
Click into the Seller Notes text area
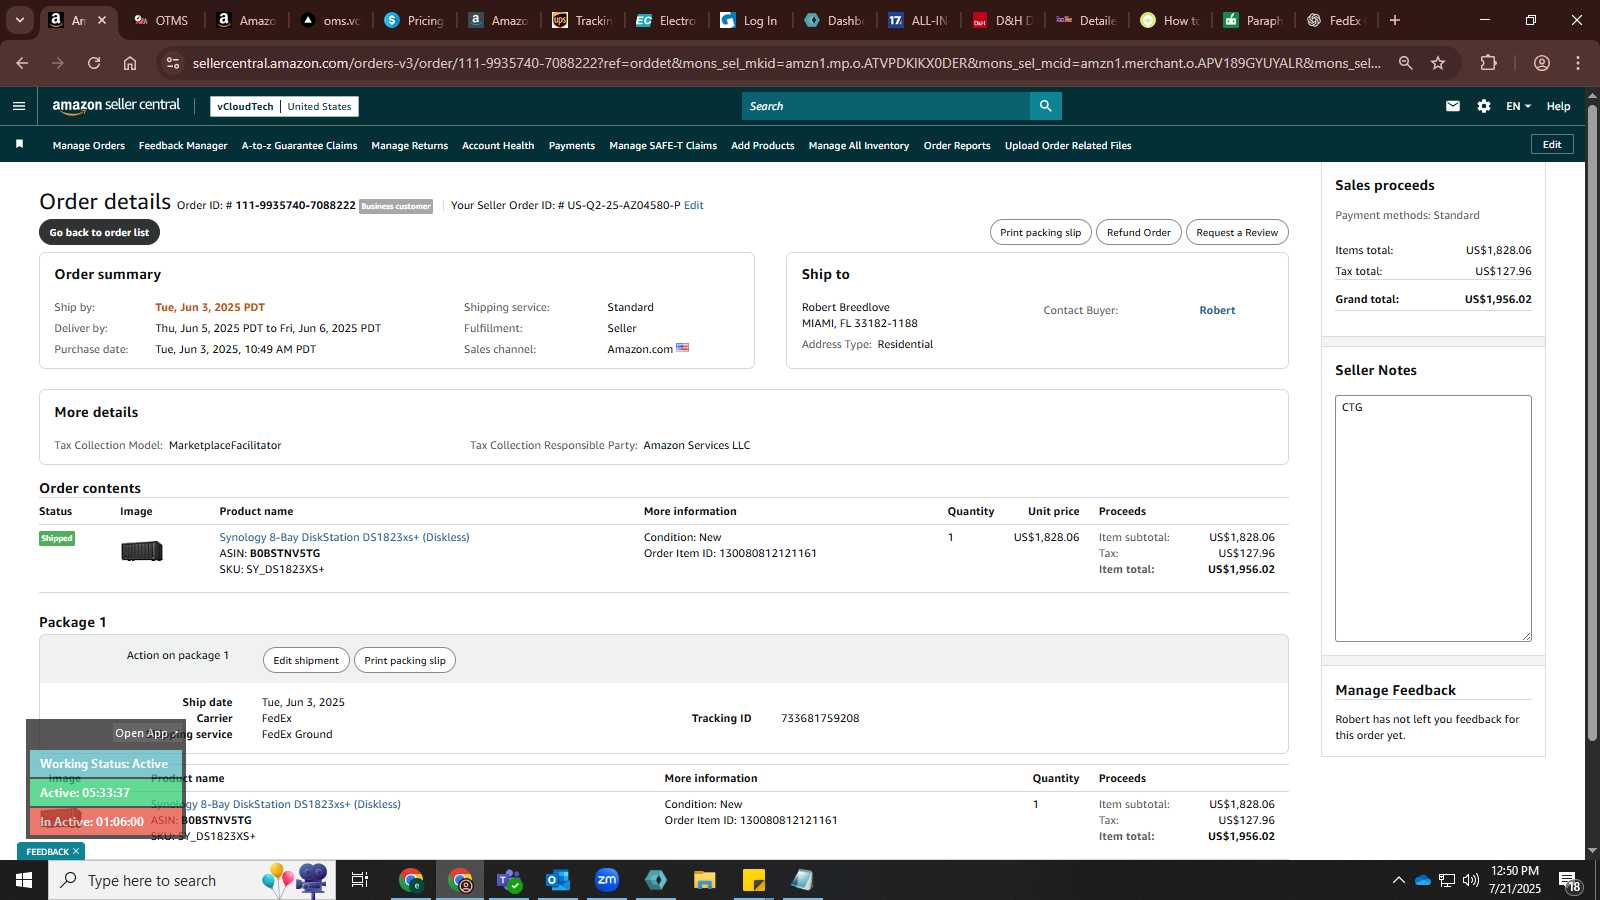1433,518
